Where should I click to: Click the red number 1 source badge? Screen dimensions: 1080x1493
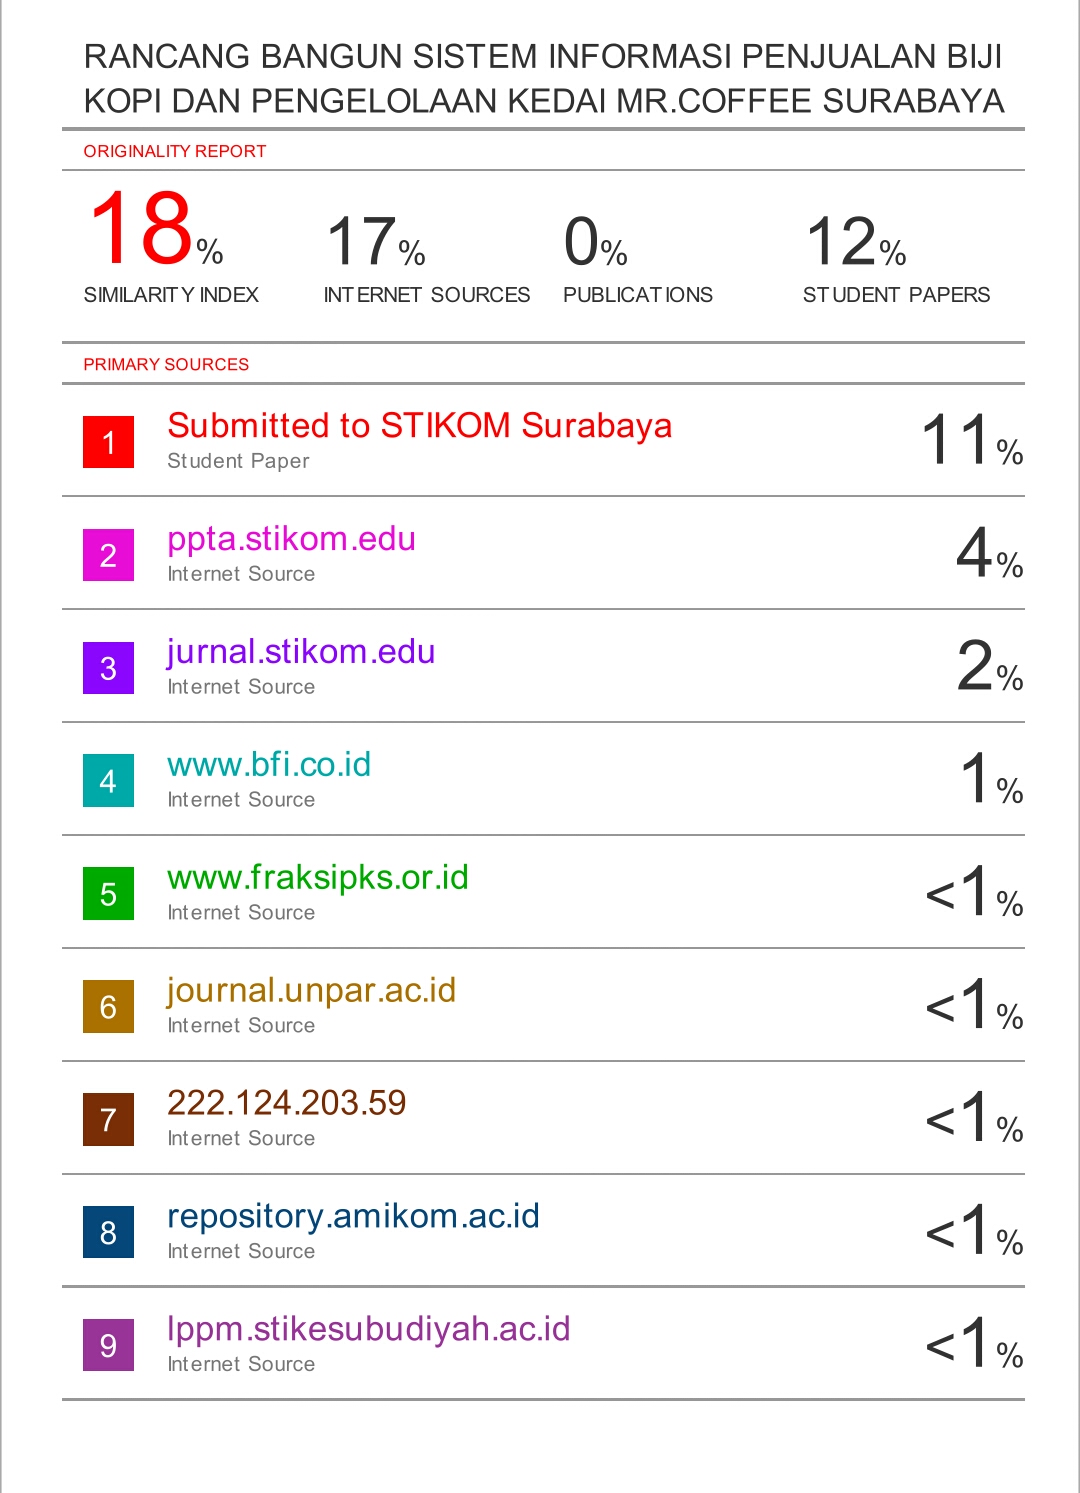(x=108, y=442)
